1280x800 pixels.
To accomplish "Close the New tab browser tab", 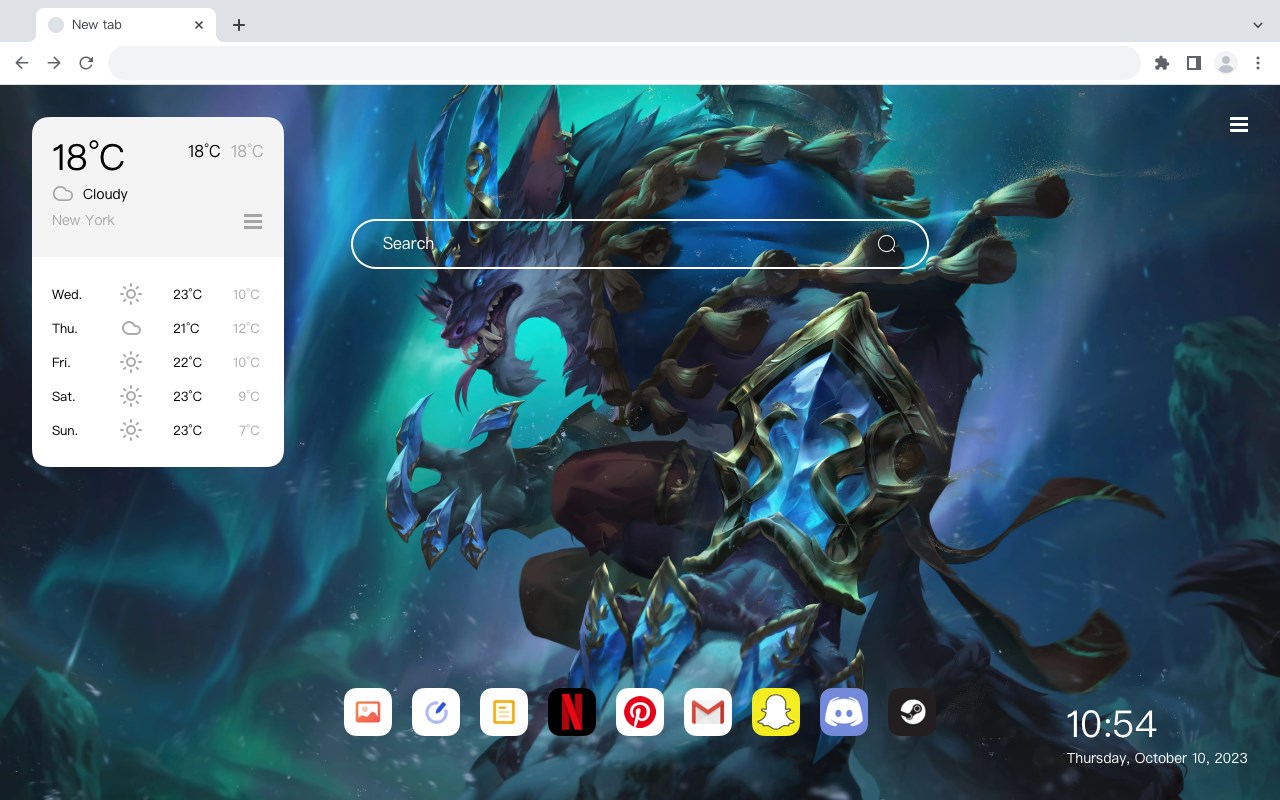I will (x=199, y=24).
